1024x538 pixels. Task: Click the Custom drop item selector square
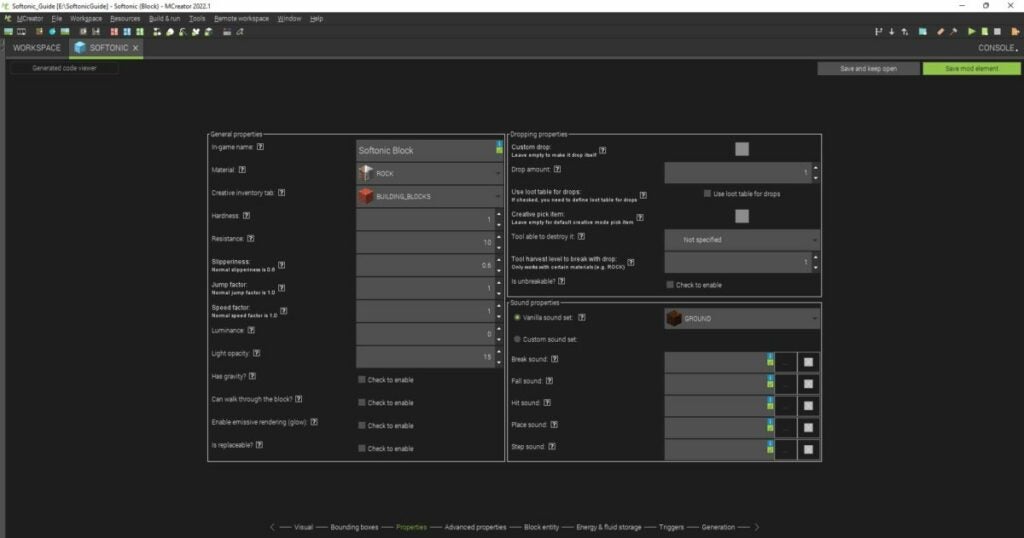click(742, 149)
